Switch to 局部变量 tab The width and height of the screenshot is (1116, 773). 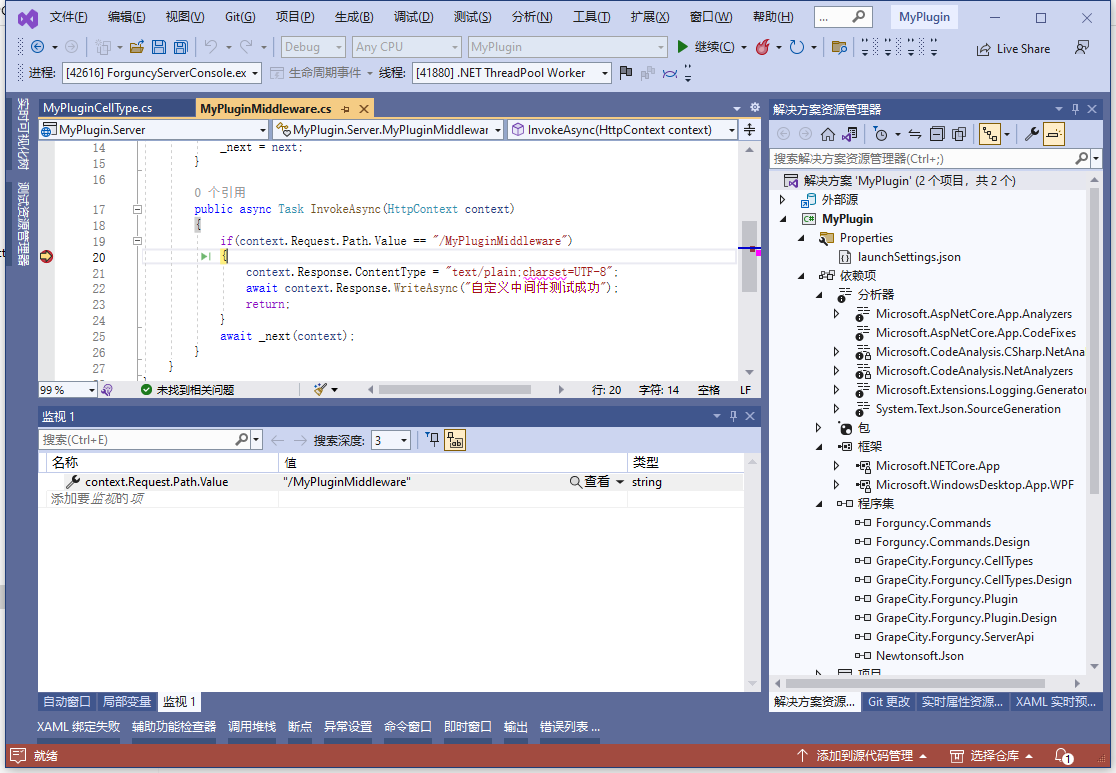[127, 702]
